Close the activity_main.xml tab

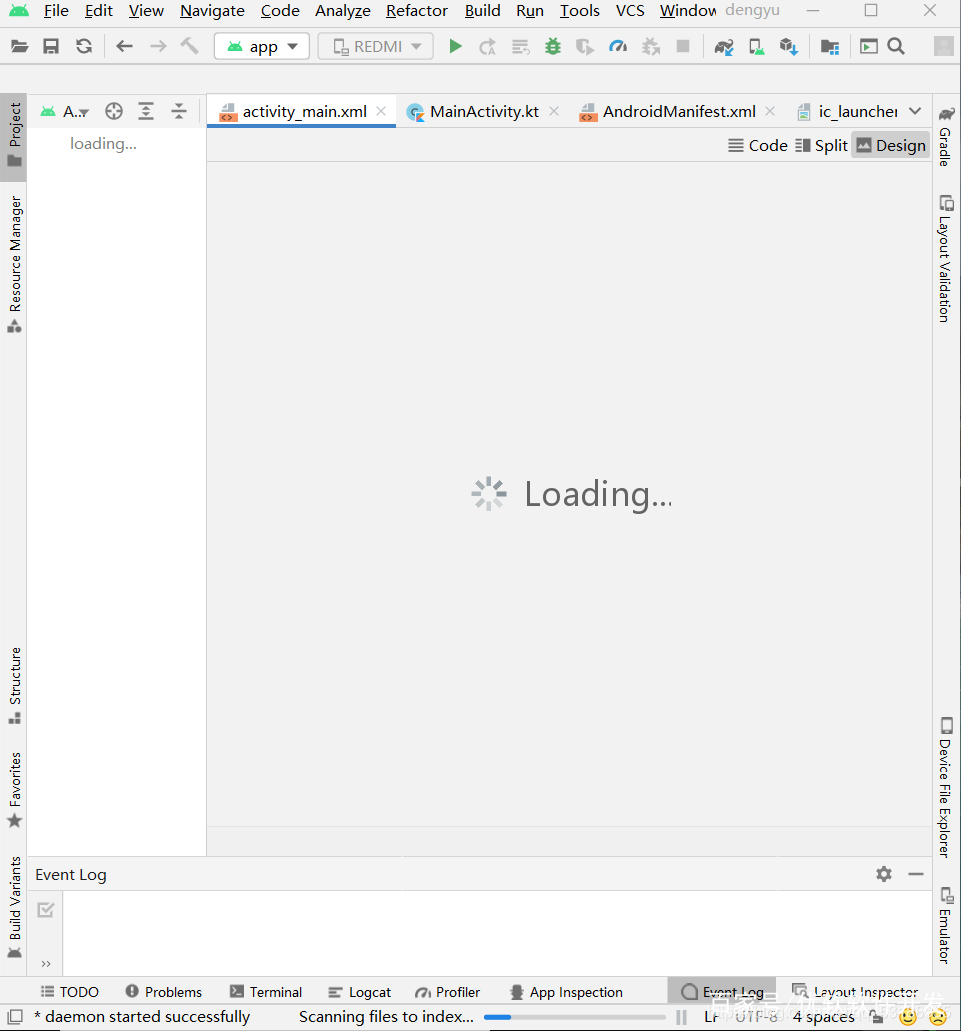tap(381, 111)
